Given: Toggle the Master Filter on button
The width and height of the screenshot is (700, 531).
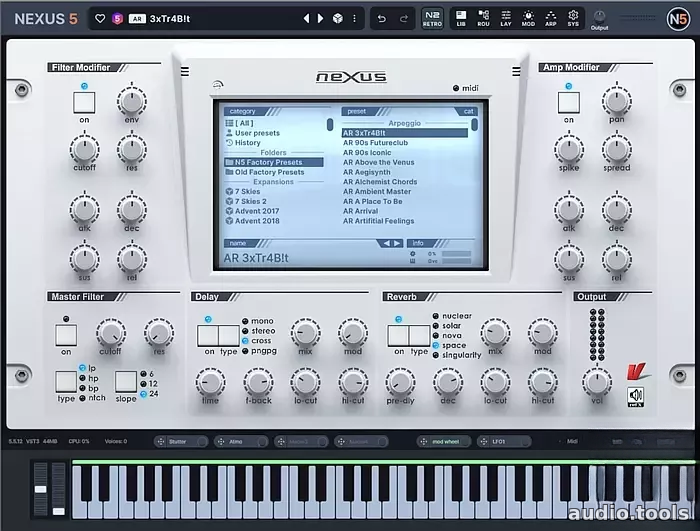Looking at the screenshot, I should pyautogui.click(x=66, y=335).
